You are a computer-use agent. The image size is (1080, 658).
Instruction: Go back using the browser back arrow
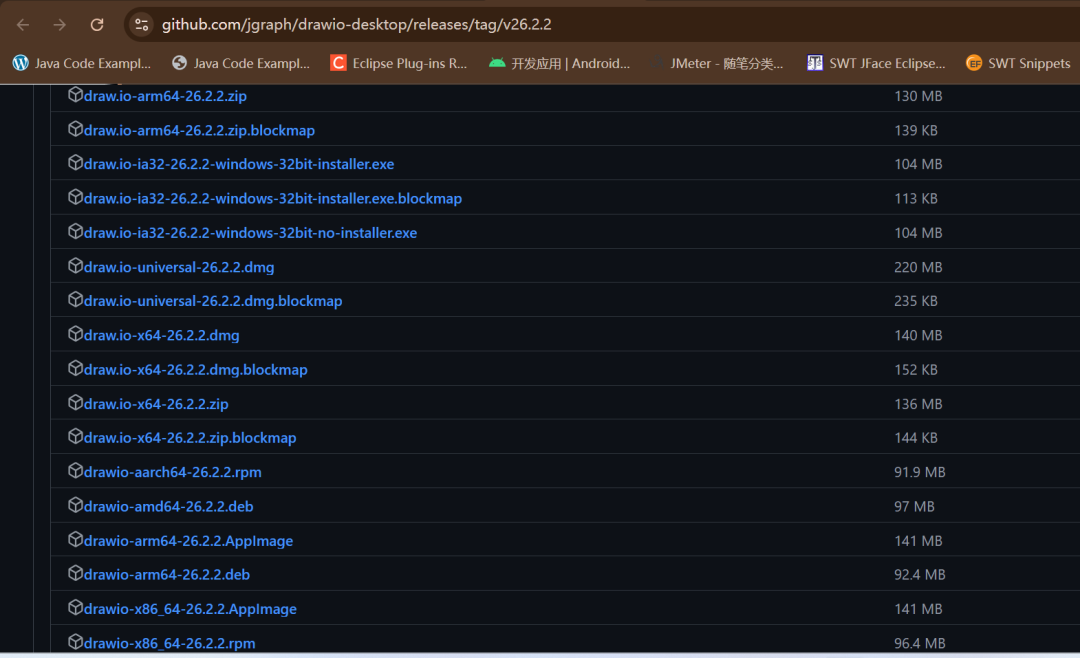[x=23, y=25]
